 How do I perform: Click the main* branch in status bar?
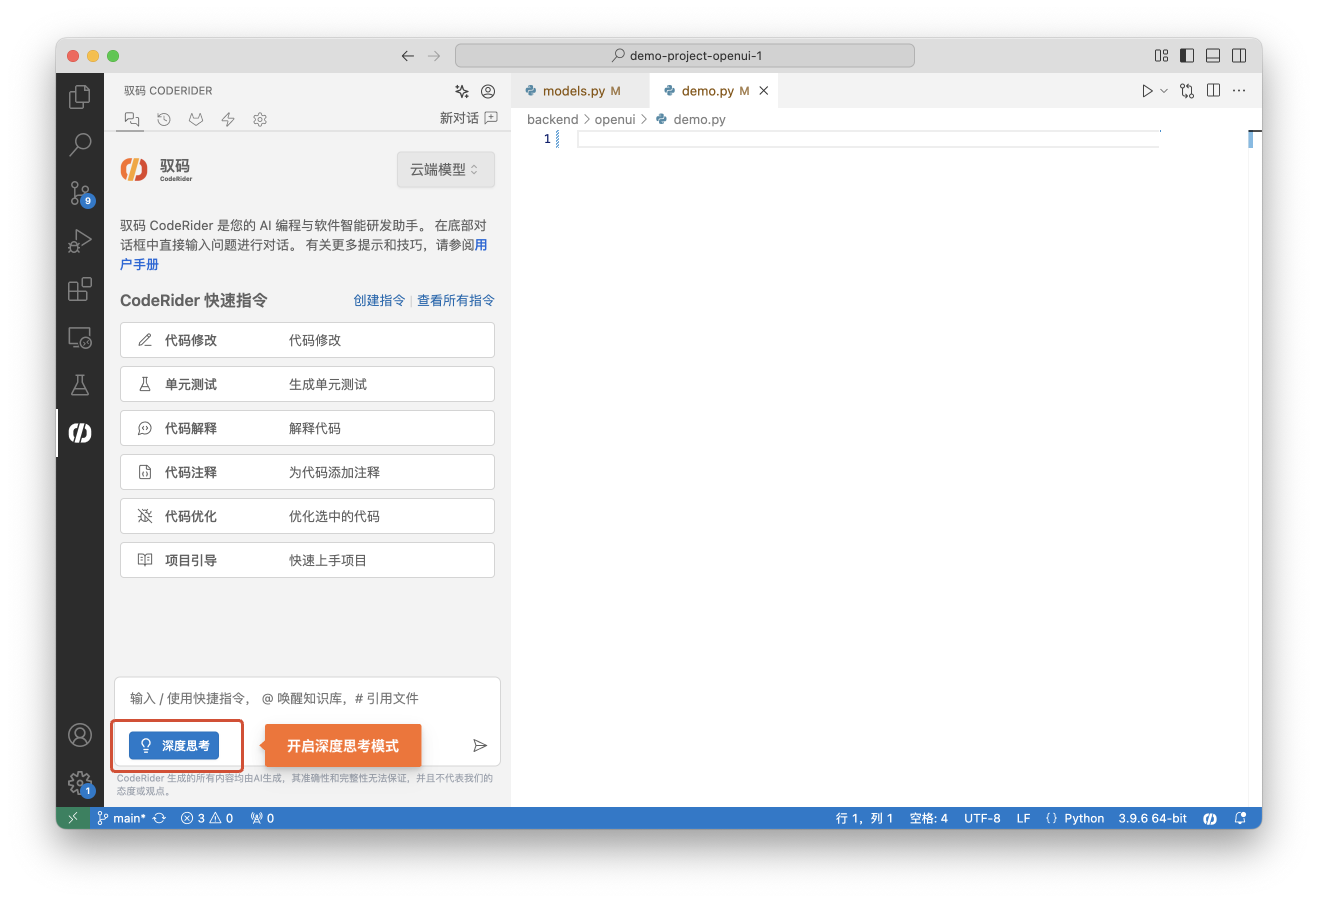click(x=121, y=818)
